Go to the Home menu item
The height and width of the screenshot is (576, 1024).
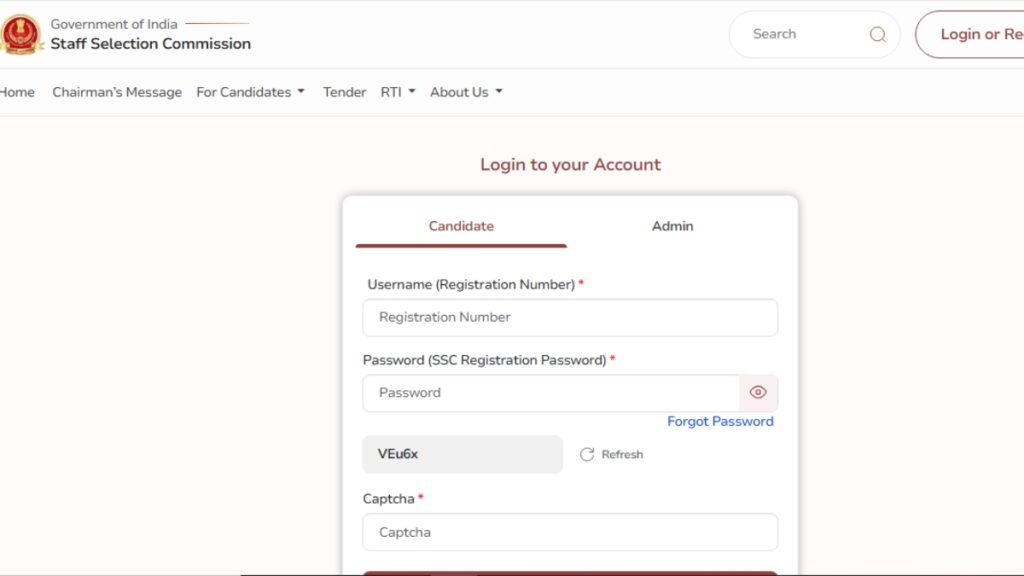pos(17,92)
